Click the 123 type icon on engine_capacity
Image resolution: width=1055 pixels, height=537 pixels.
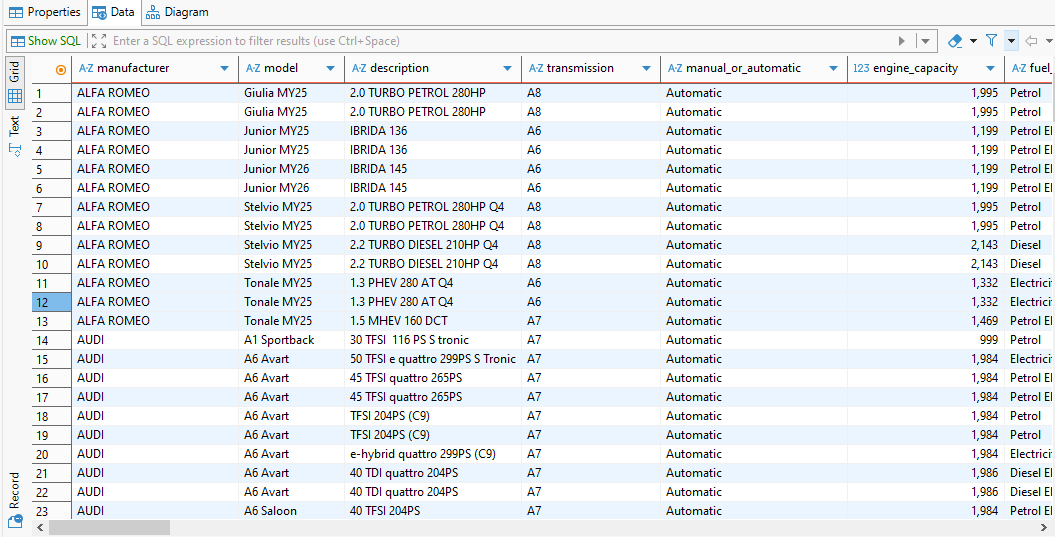[860, 68]
